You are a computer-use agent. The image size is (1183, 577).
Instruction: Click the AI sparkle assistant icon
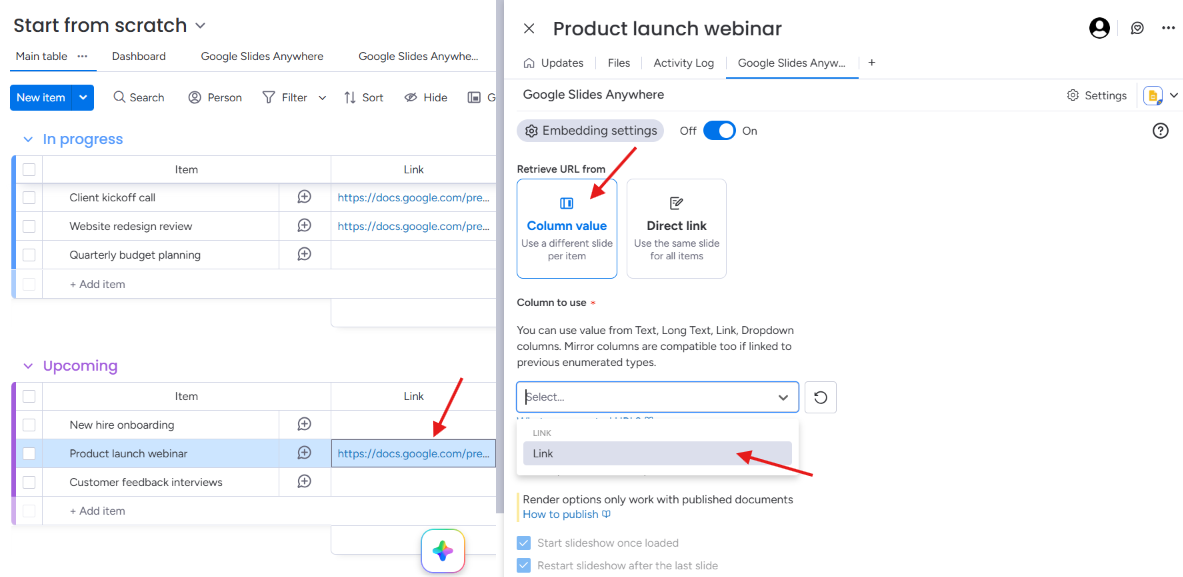tap(443, 551)
